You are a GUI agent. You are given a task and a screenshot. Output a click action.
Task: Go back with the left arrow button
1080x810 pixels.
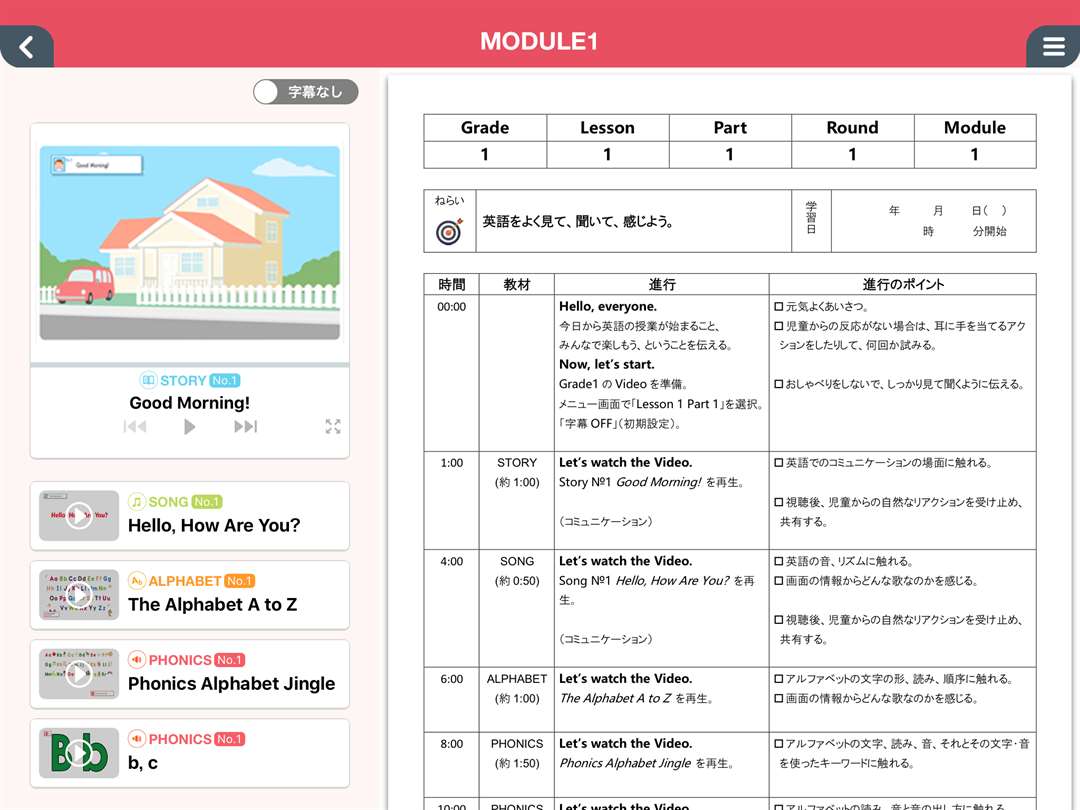(x=26, y=47)
